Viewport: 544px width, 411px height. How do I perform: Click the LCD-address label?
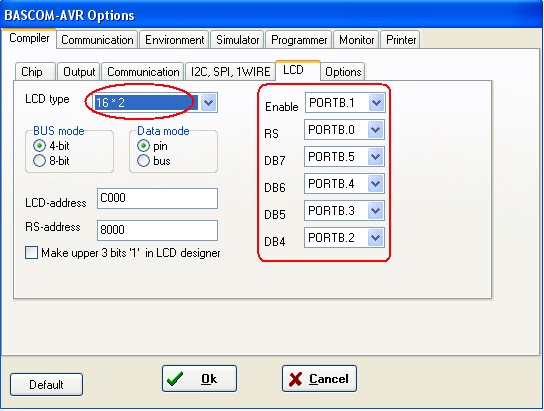(x=56, y=203)
